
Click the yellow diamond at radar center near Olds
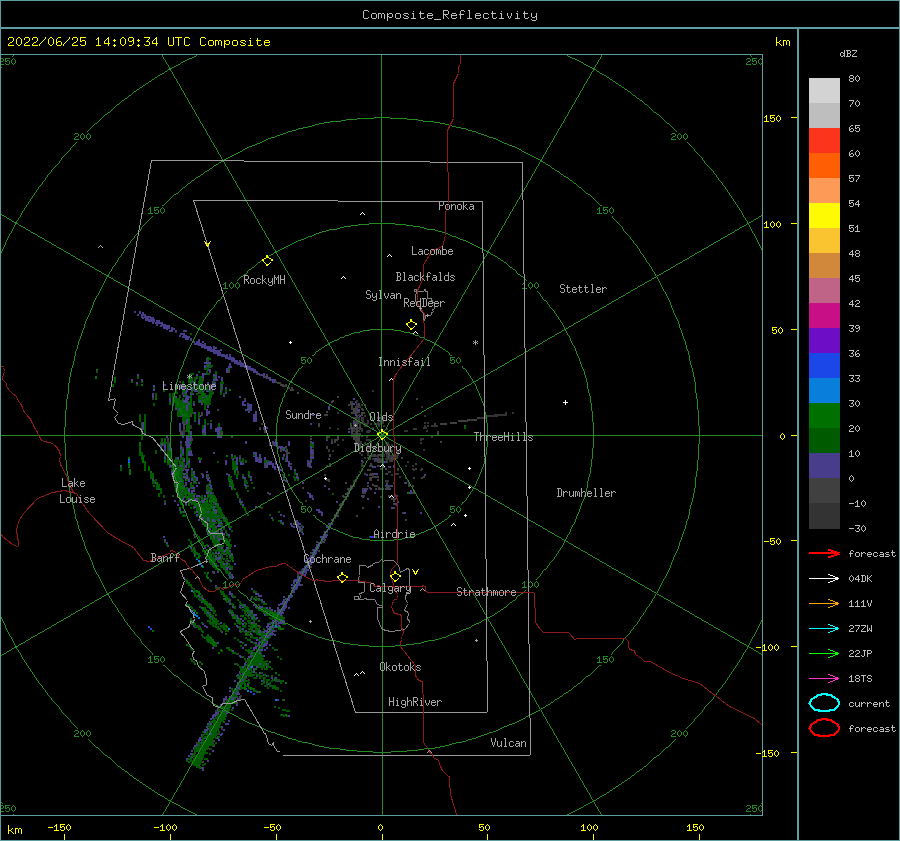pyautogui.click(x=382, y=435)
